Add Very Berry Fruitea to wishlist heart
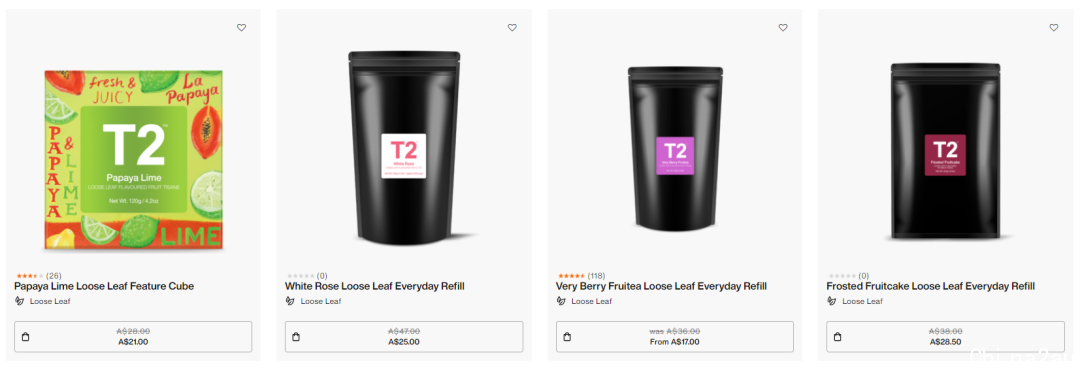Screen dimensions: 1080x370 [782, 28]
